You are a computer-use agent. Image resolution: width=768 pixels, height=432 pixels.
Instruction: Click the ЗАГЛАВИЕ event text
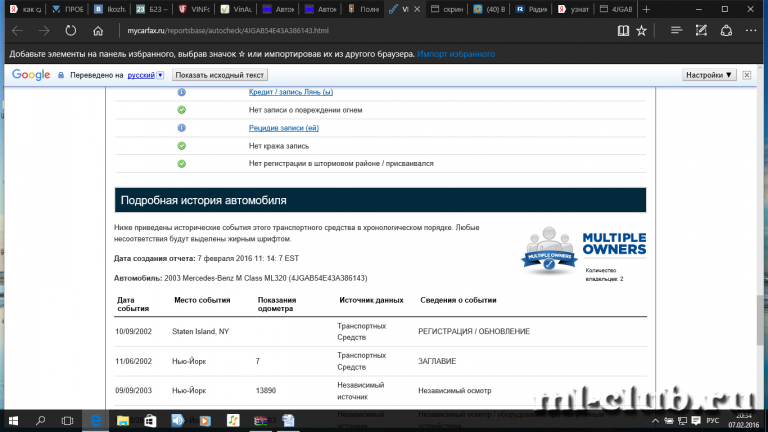(437, 361)
